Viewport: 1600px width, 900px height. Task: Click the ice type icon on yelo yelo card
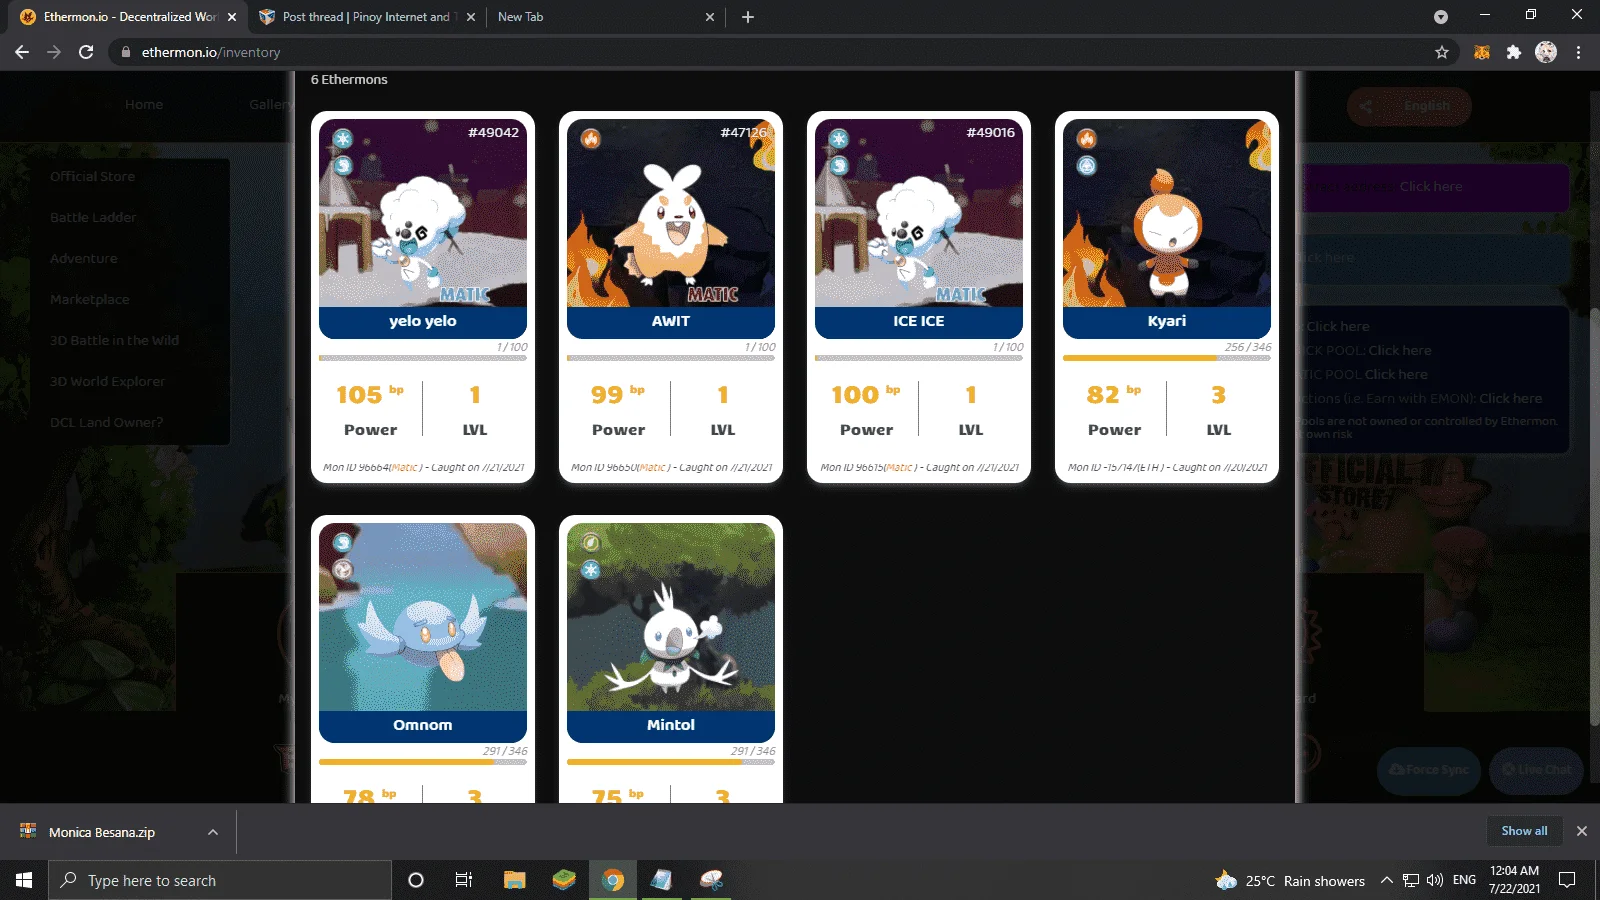(x=343, y=139)
